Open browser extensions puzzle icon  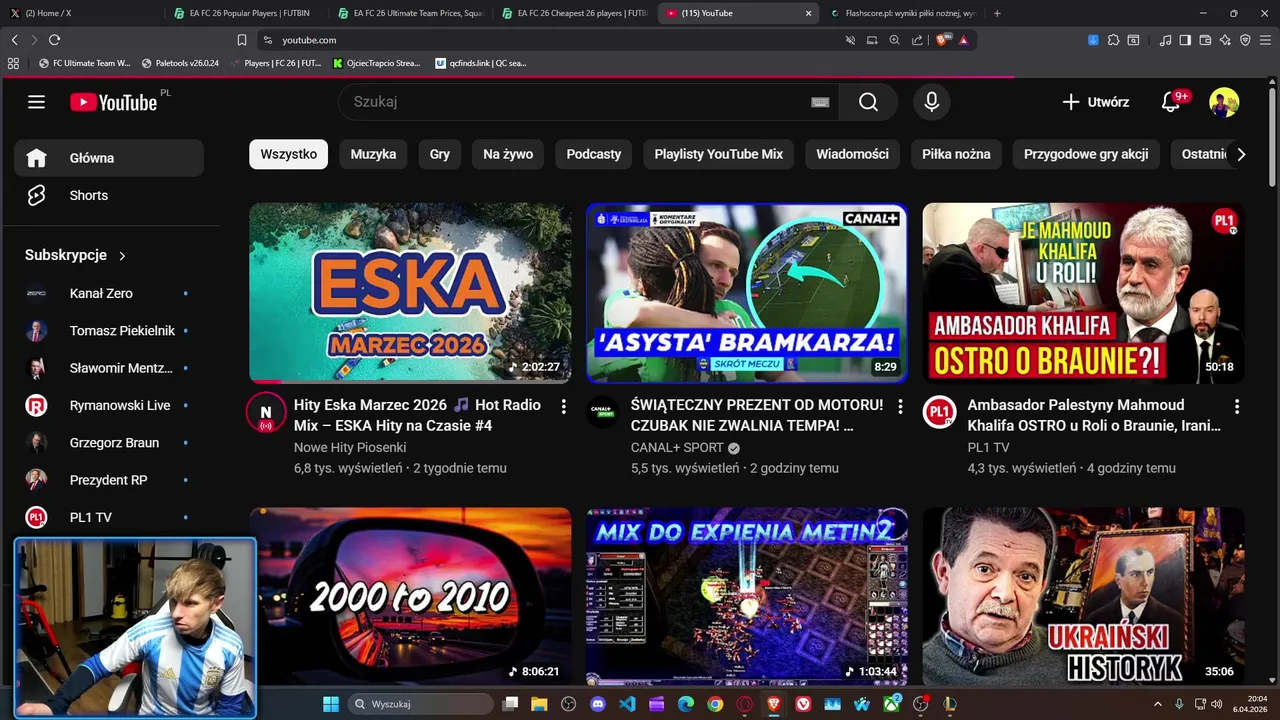pyautogui.click(x=1113, y=40)
